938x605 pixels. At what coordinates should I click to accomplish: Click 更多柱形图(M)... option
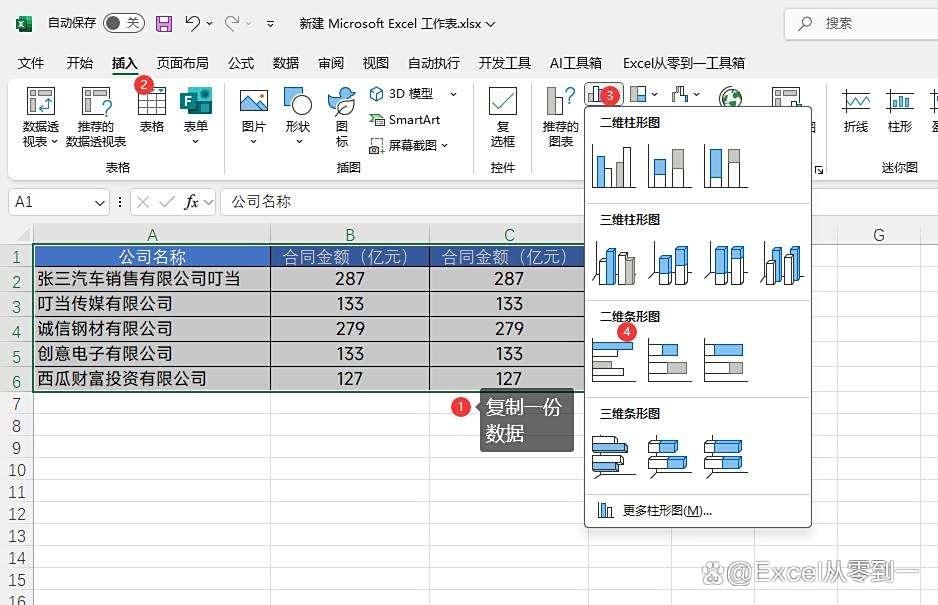point(666,511)
